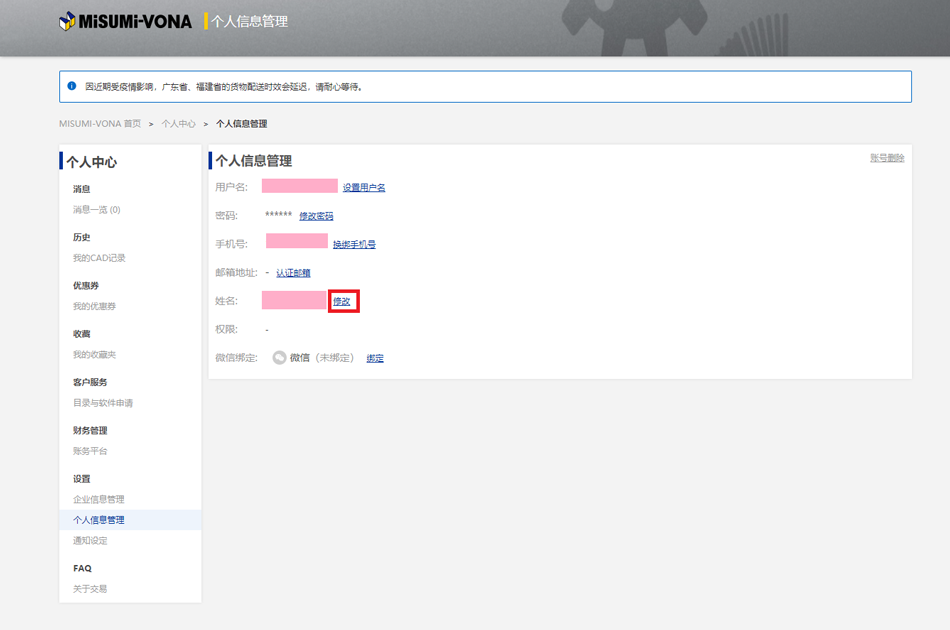Viewport: 950px width, 630px height.
Task: Open 消息一览 (0) in sidebar
Action: [96, 210]
